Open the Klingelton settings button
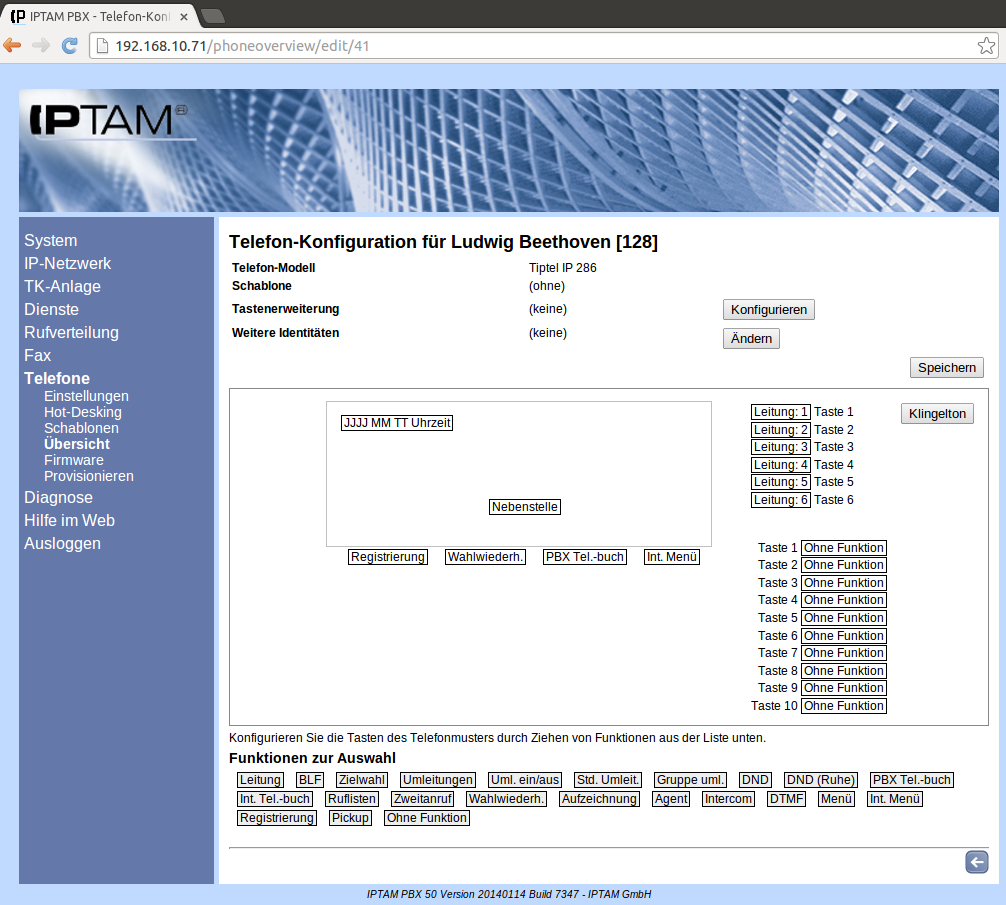This screenshot has height=905, width=1006. coord(936,413)
